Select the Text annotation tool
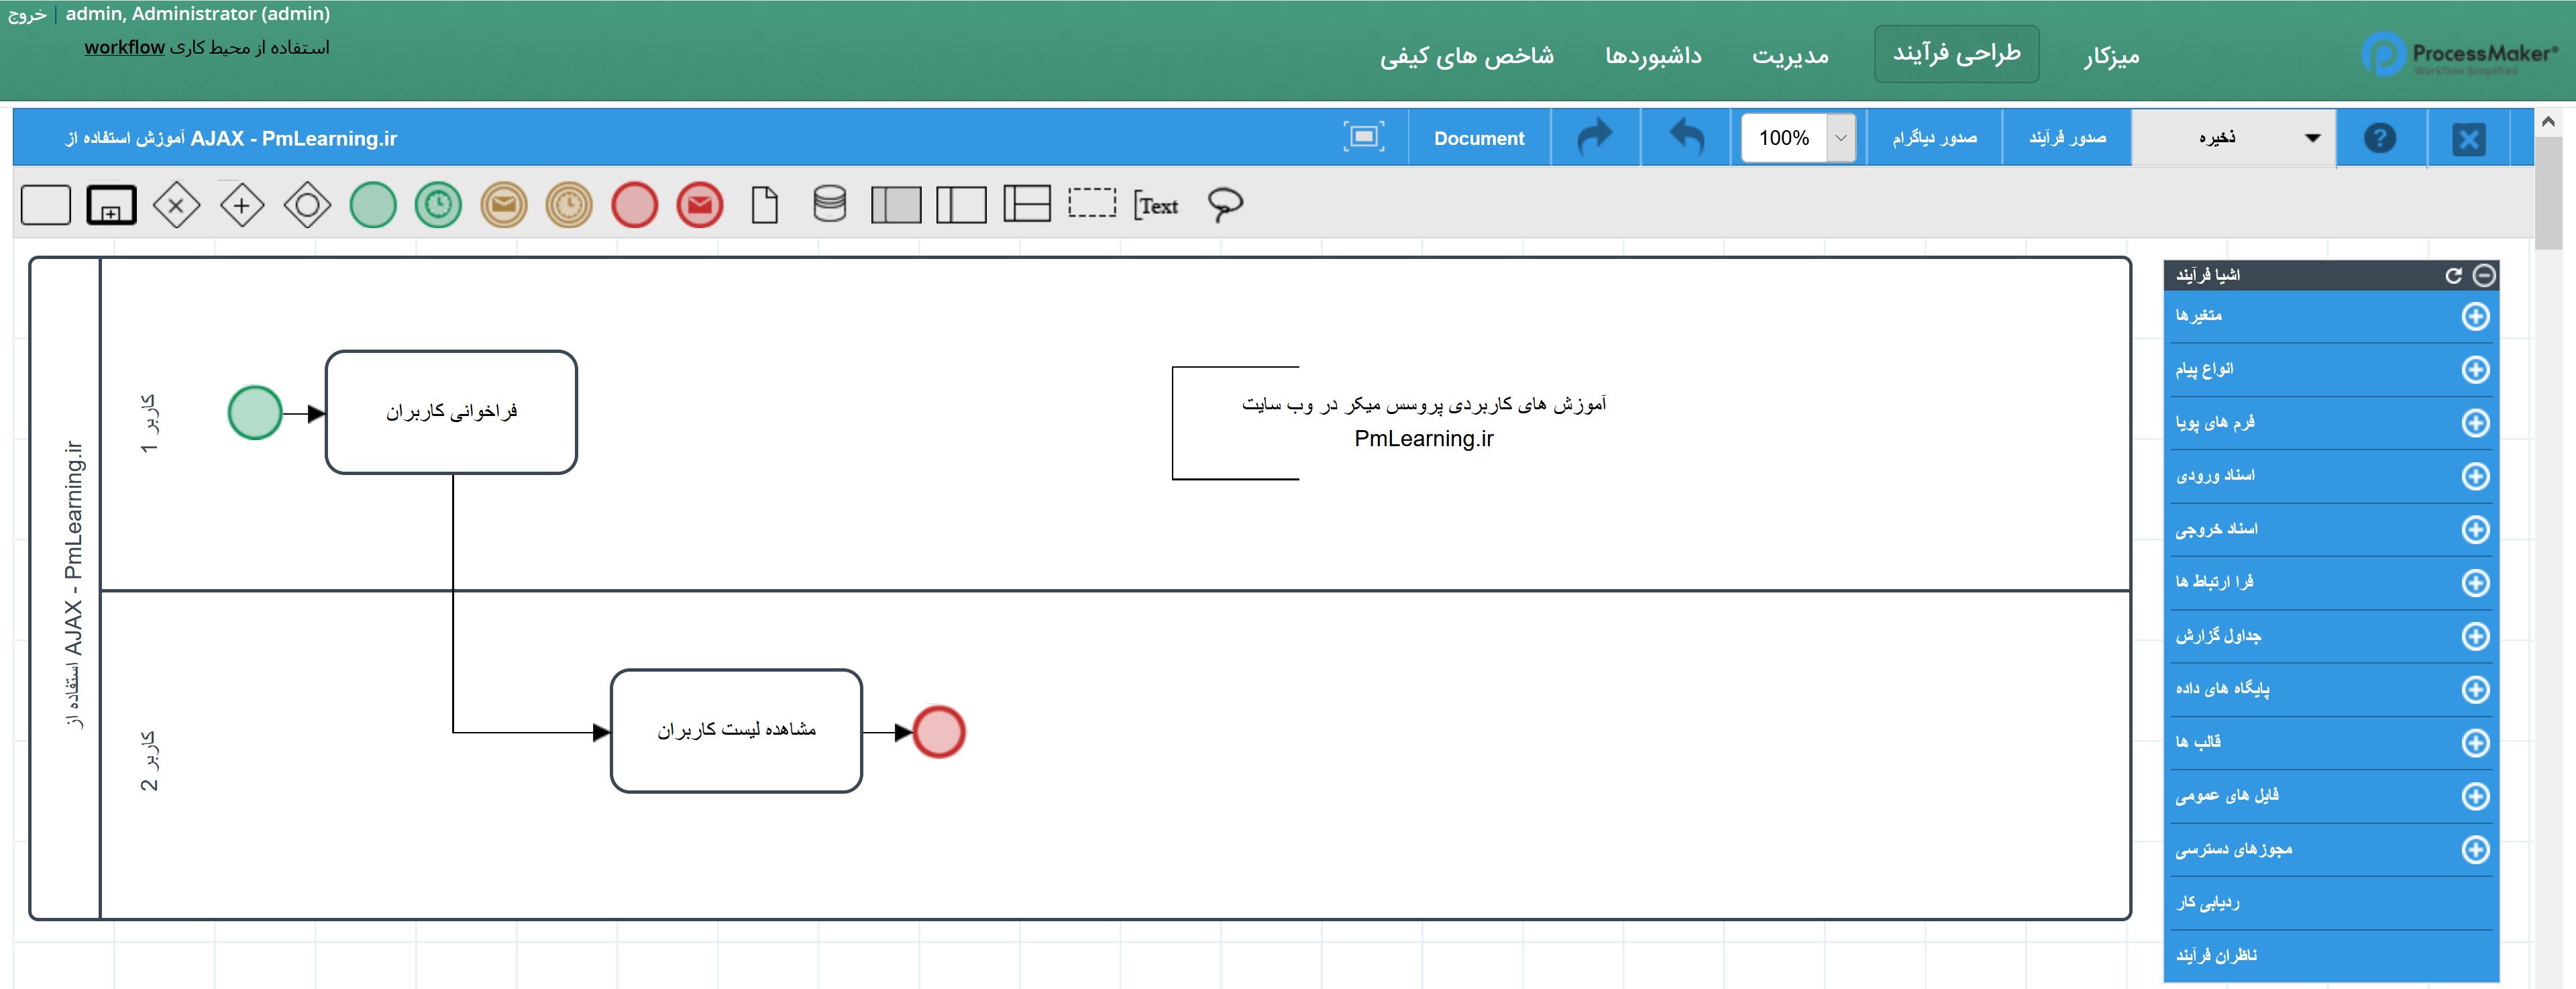The width and height of the screenshot is (2576, 989). pyautogui.click(x=1157, y=205)
